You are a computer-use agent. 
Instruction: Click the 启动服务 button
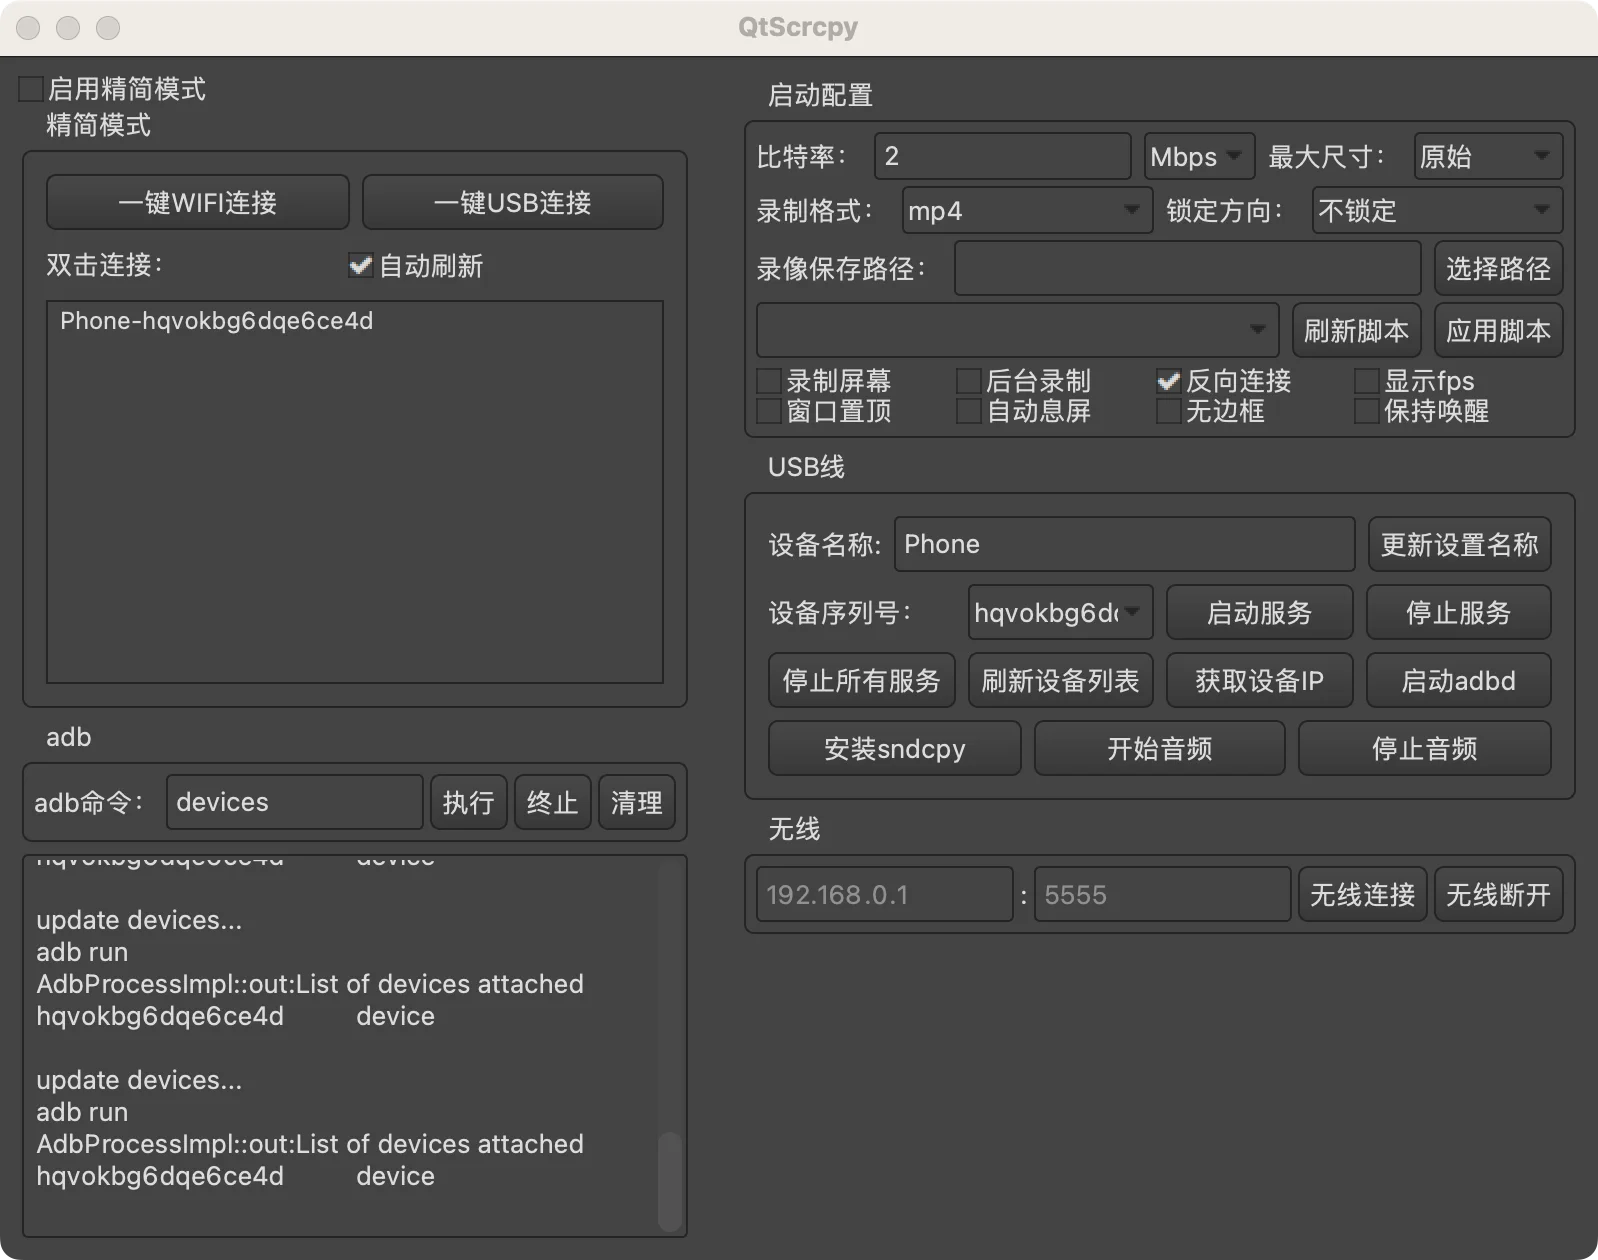click(1259, 612)
